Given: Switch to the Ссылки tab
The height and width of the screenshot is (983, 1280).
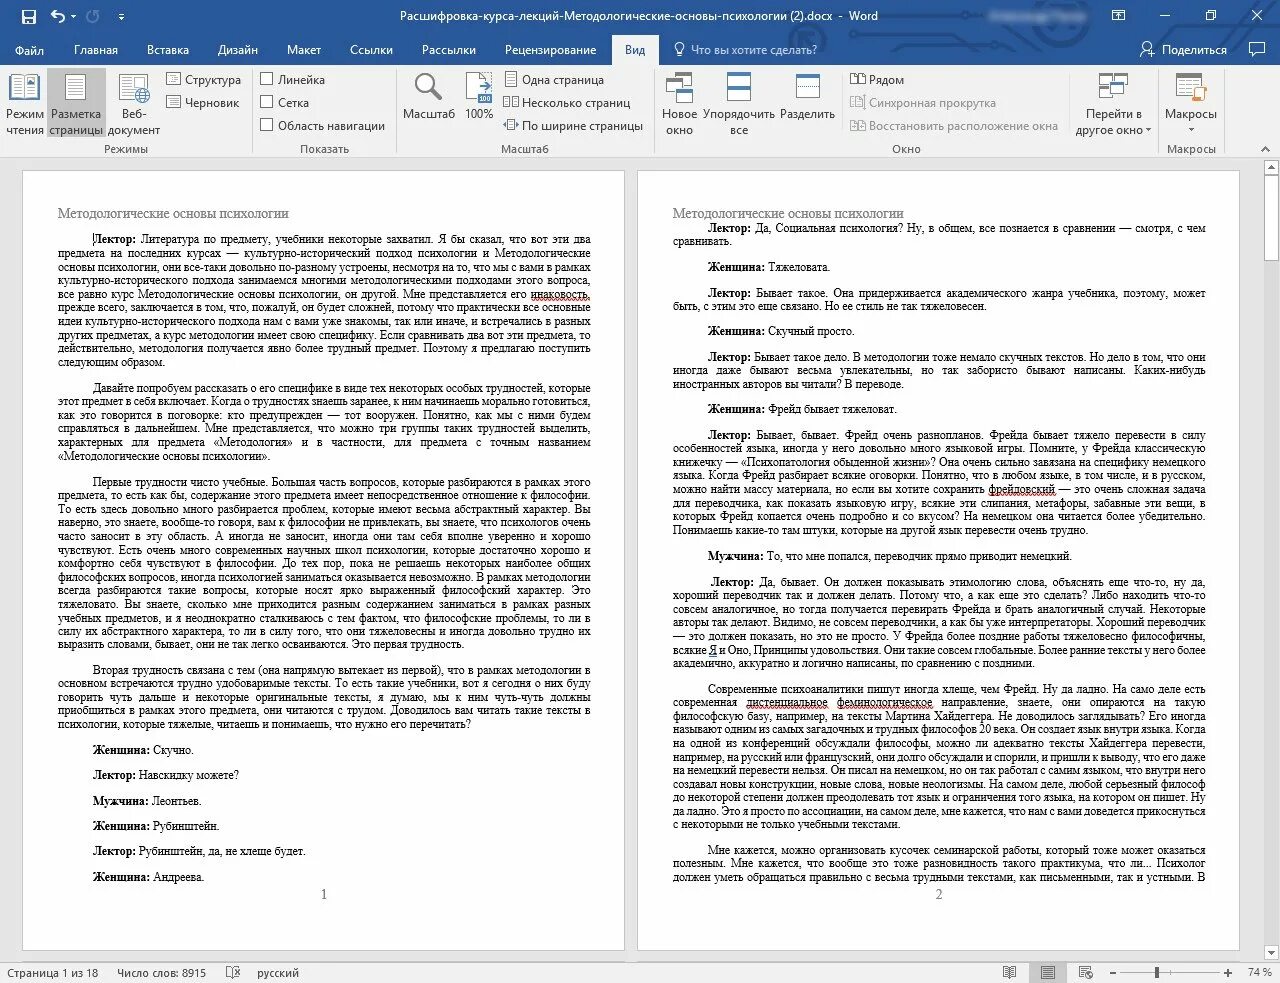Looking at the screenshot, I should click(x=371, y=50).
